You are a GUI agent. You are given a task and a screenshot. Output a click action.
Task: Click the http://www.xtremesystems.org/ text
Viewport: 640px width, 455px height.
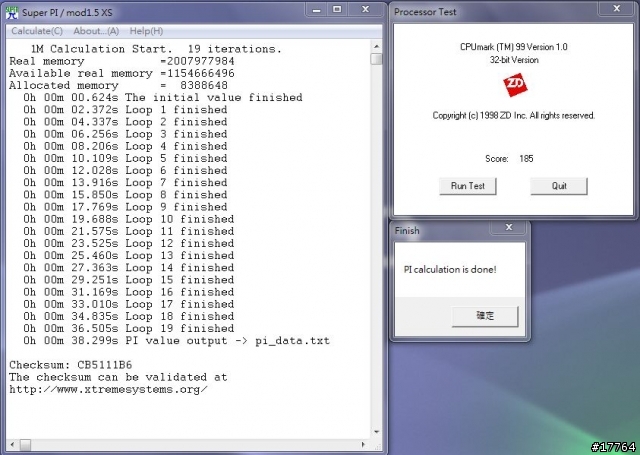click(x=108, y=389)
